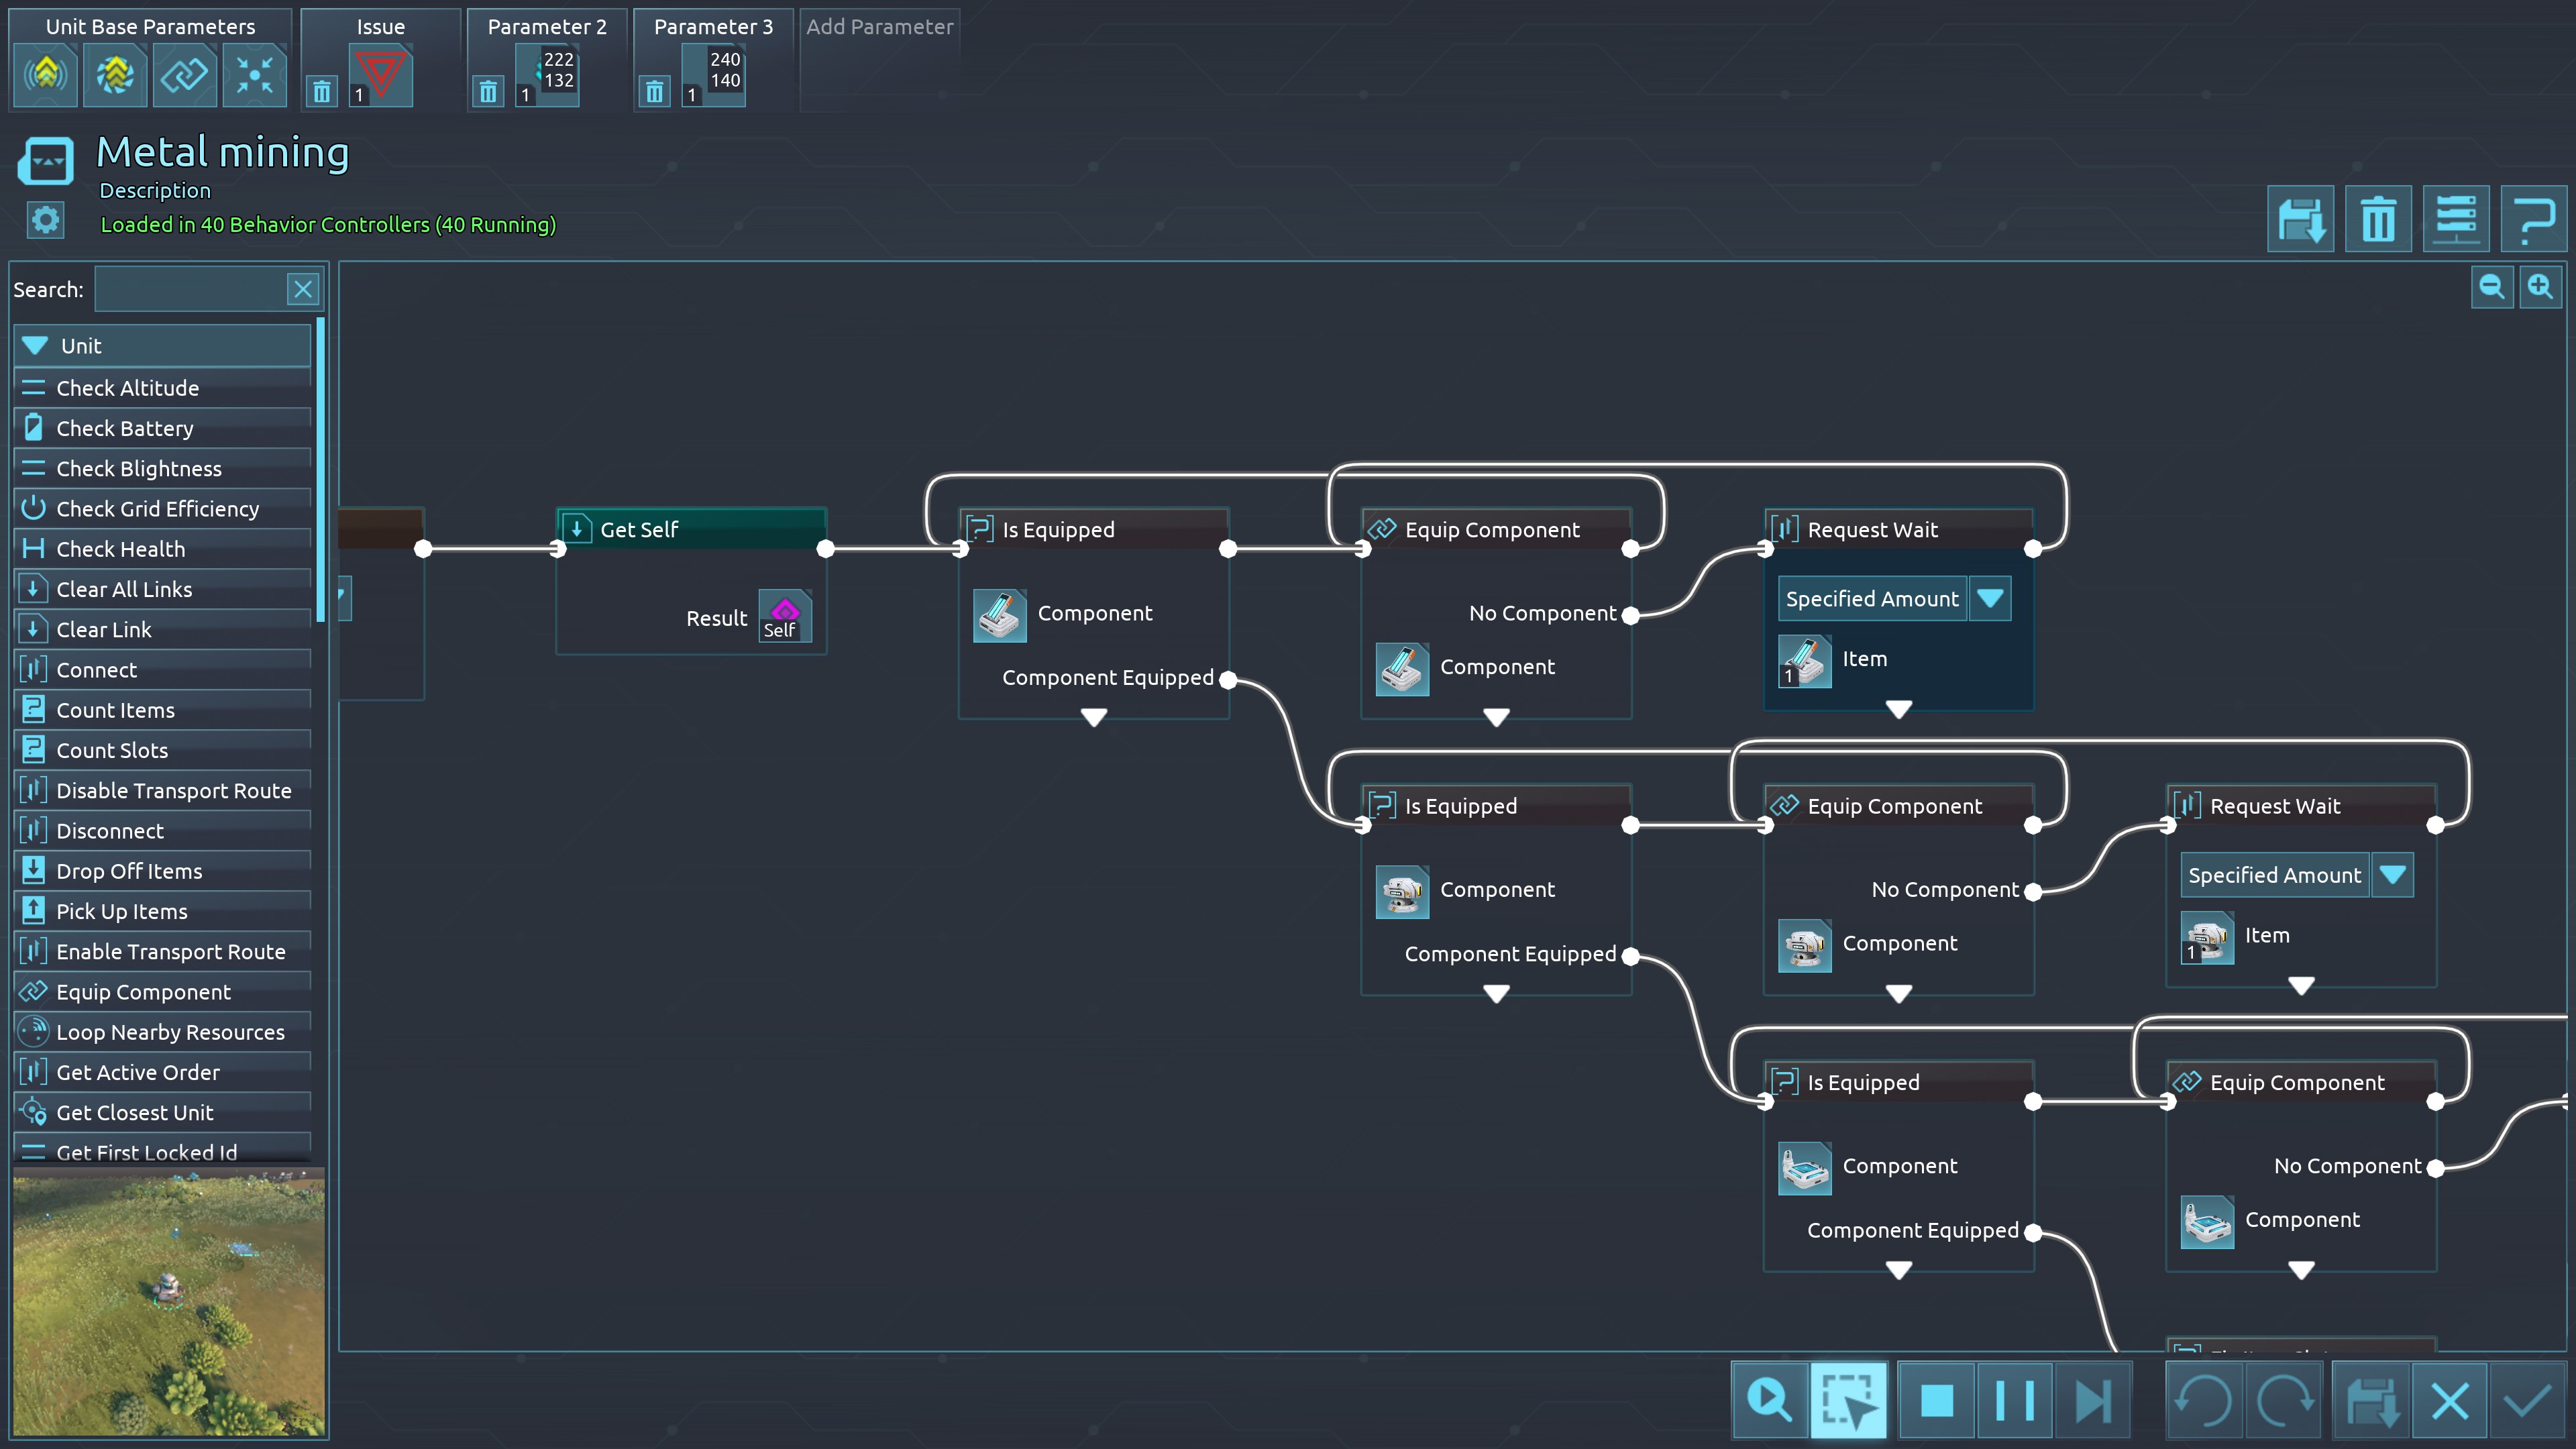Pause the behavior execution
The image size is (2576, 1449).
click(x=2014, y=1400)
